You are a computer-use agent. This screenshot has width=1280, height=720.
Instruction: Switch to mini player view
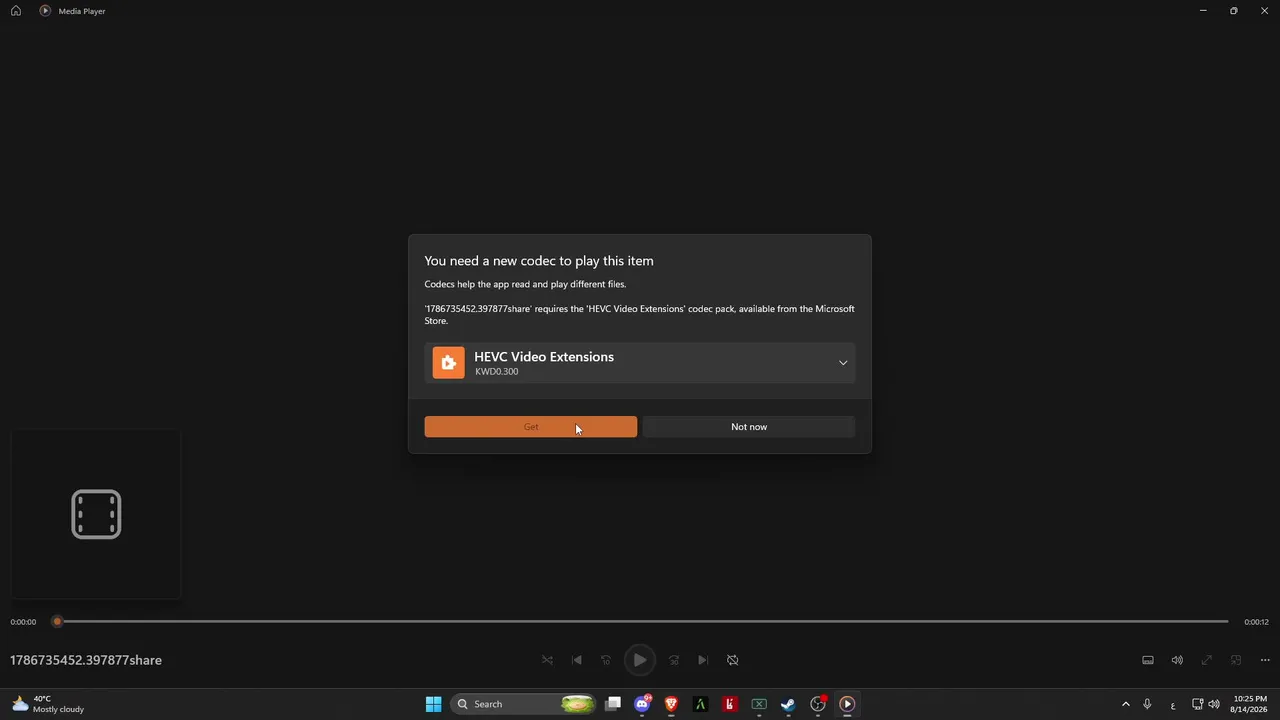click(1236, 660)
